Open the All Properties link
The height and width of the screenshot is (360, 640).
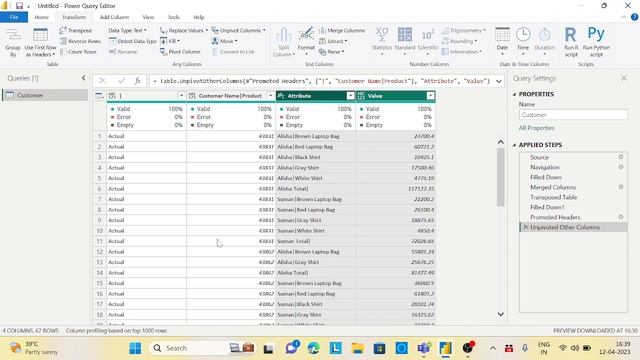coord(536,128)
